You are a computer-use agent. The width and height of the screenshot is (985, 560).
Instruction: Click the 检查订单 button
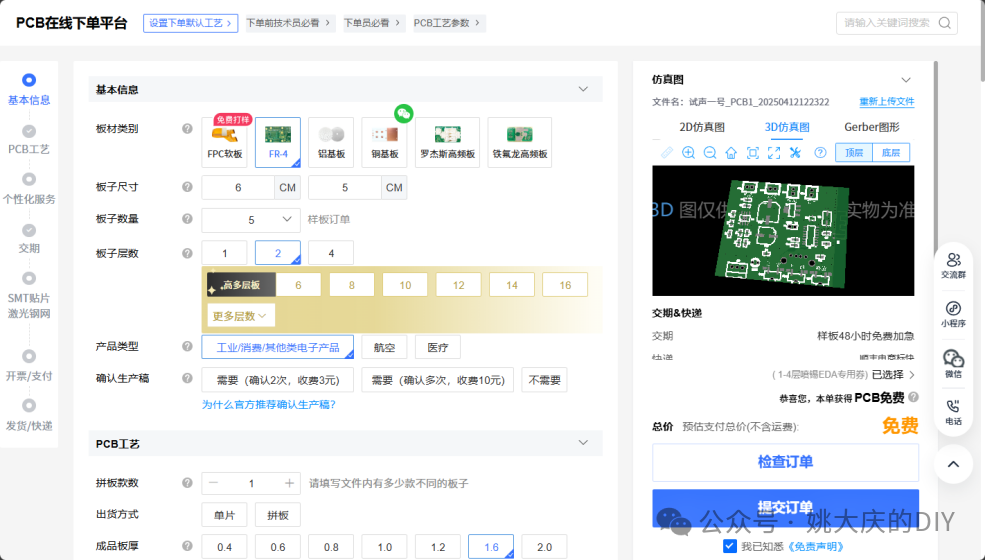point(785,462)
